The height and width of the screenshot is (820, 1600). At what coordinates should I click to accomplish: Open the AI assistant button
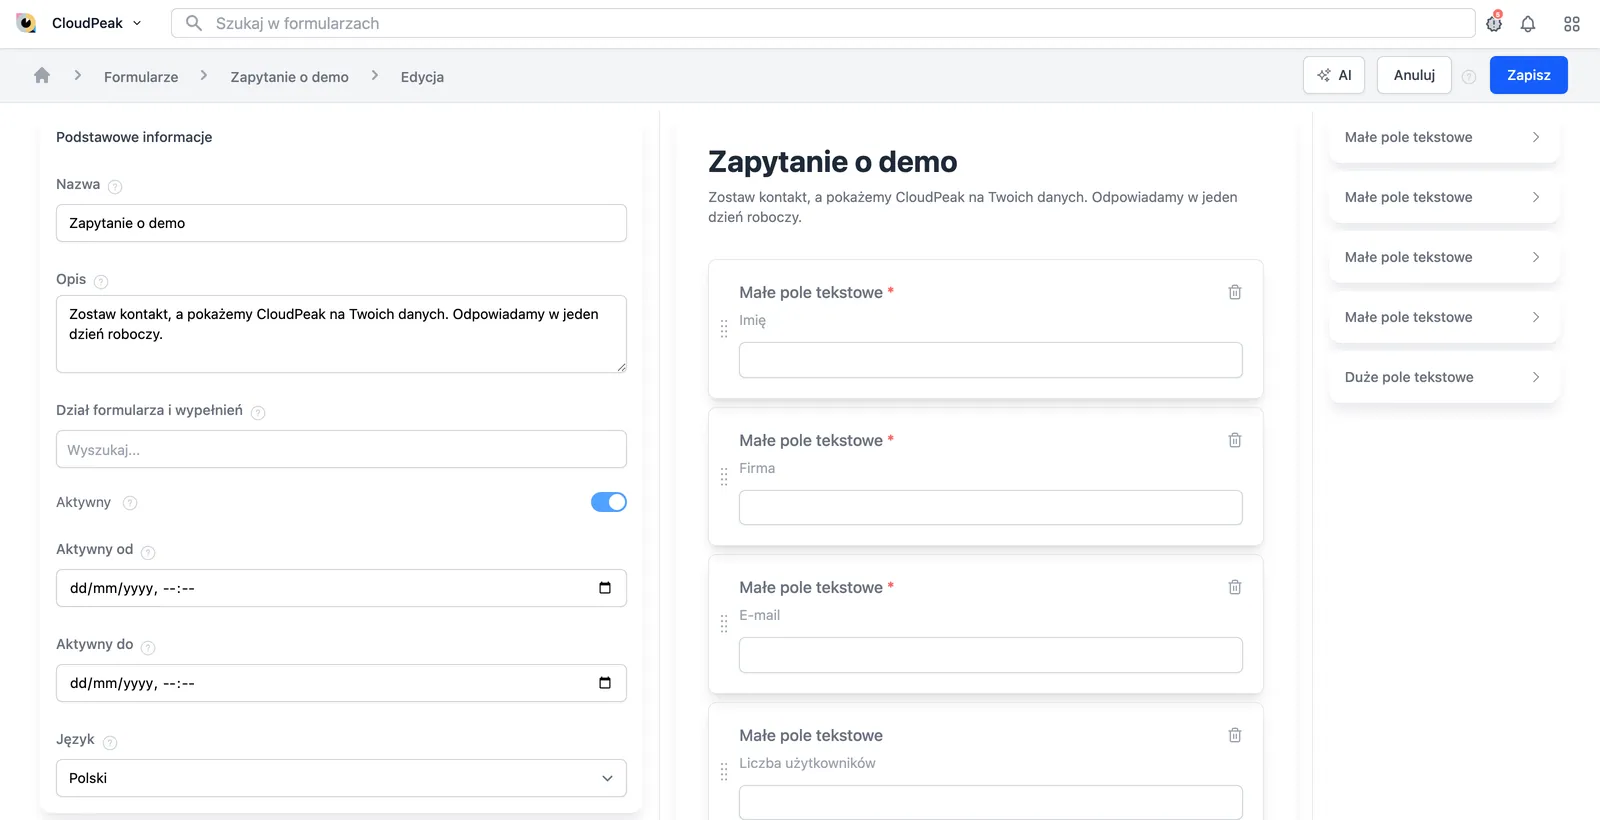[x=1334, y=75]
